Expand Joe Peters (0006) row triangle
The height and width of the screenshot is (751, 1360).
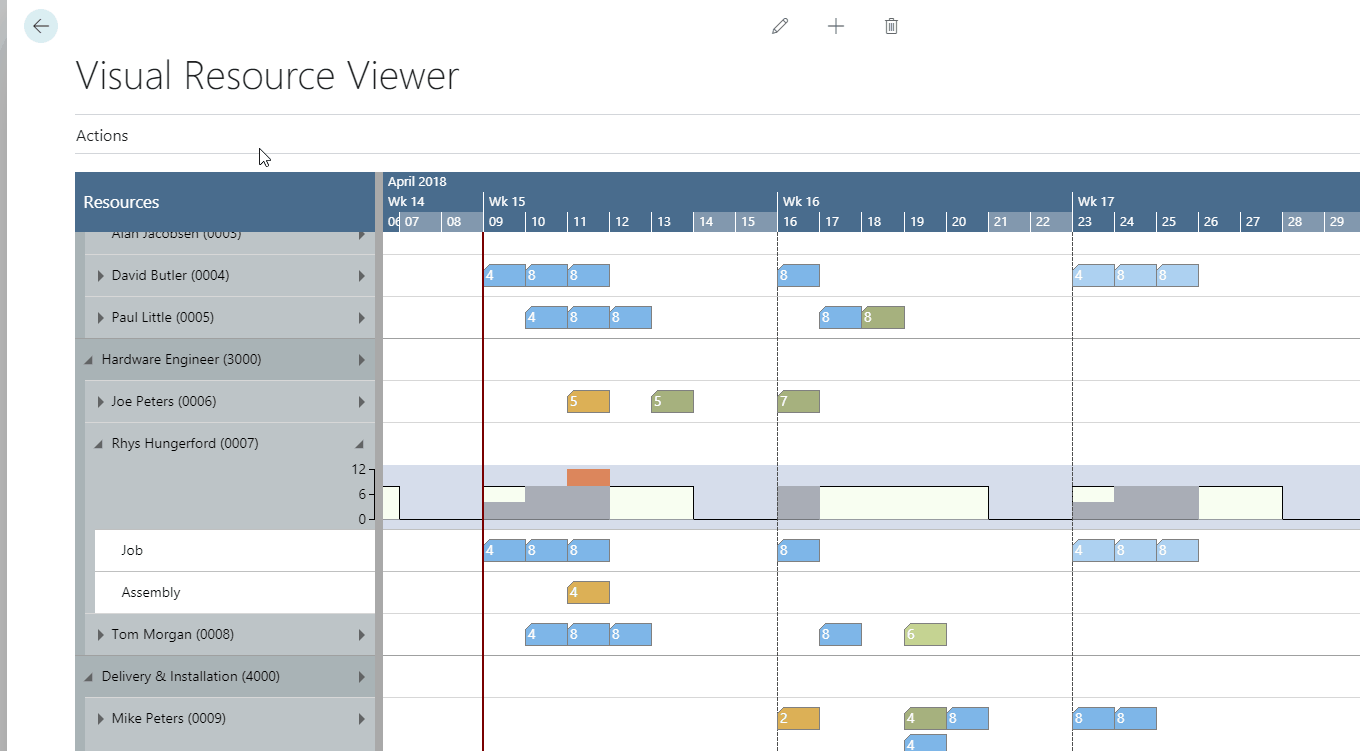101,402
